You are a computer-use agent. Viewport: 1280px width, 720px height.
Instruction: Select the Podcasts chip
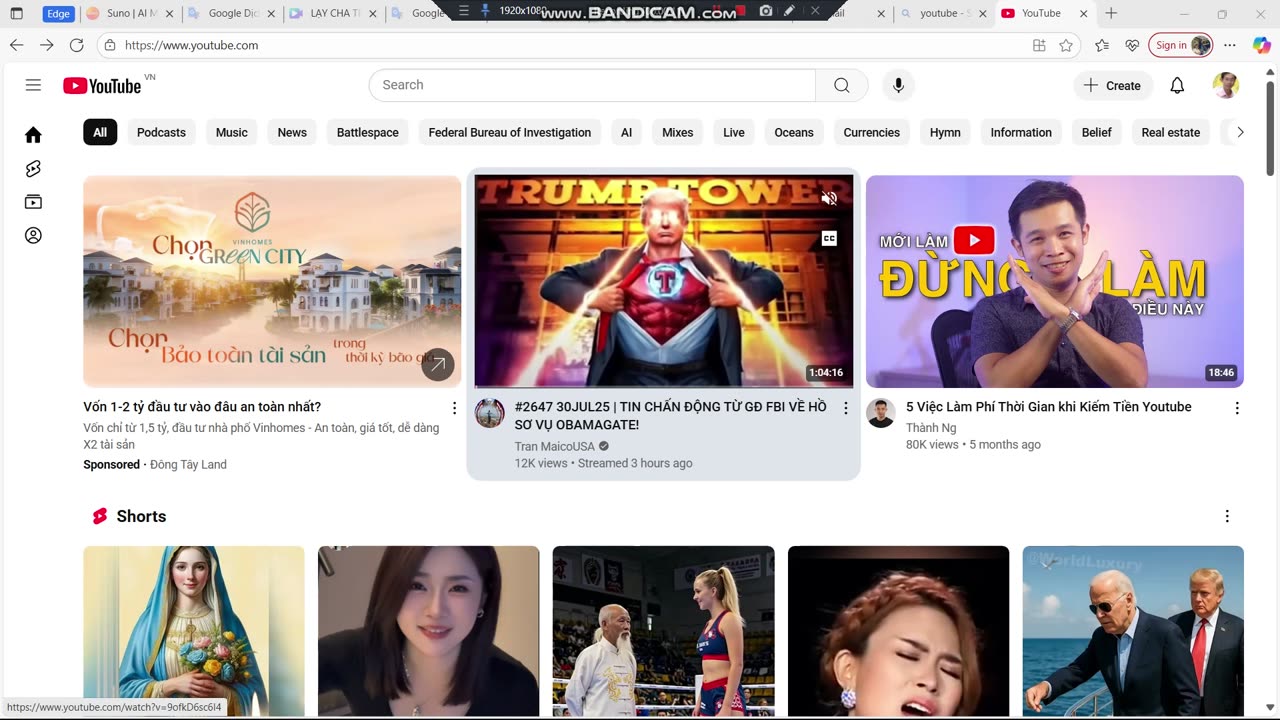(x=161, y=132)
